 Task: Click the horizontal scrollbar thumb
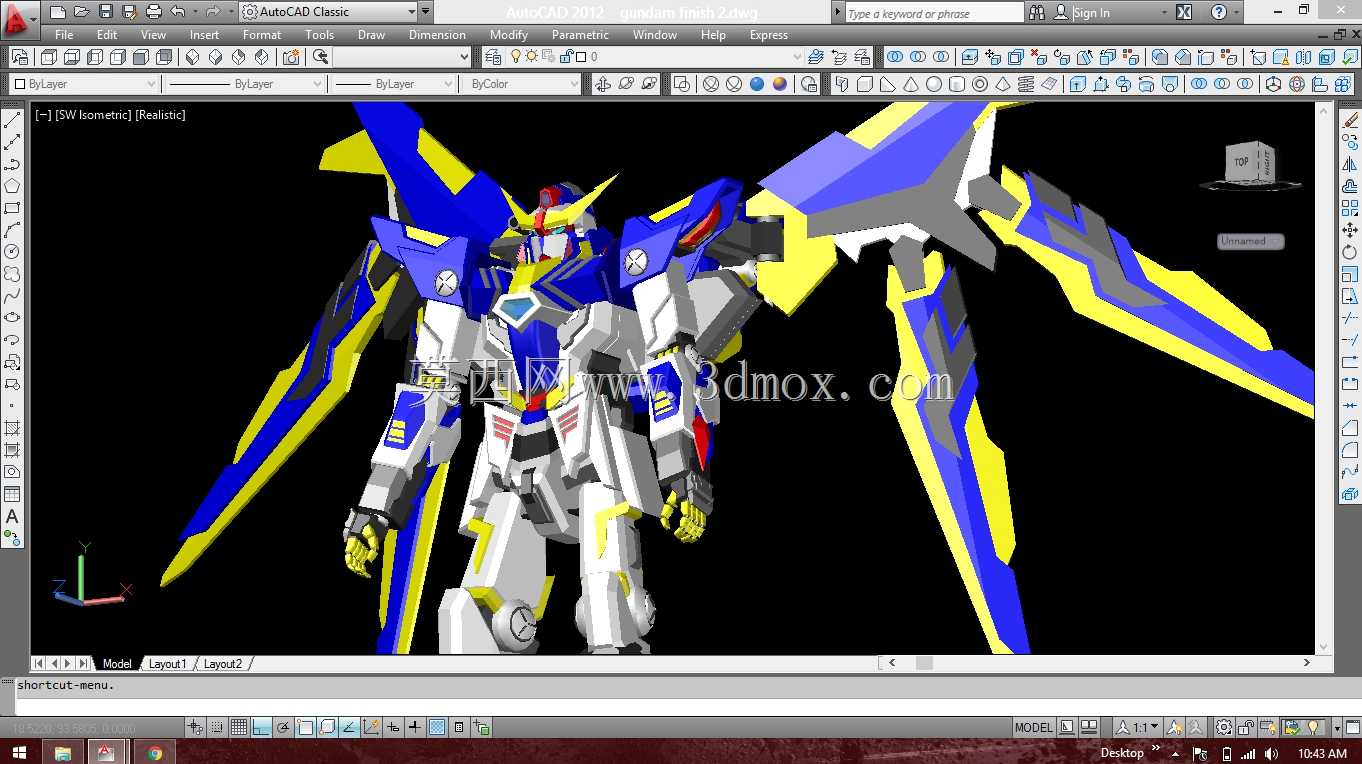click(x=924, y=663)
